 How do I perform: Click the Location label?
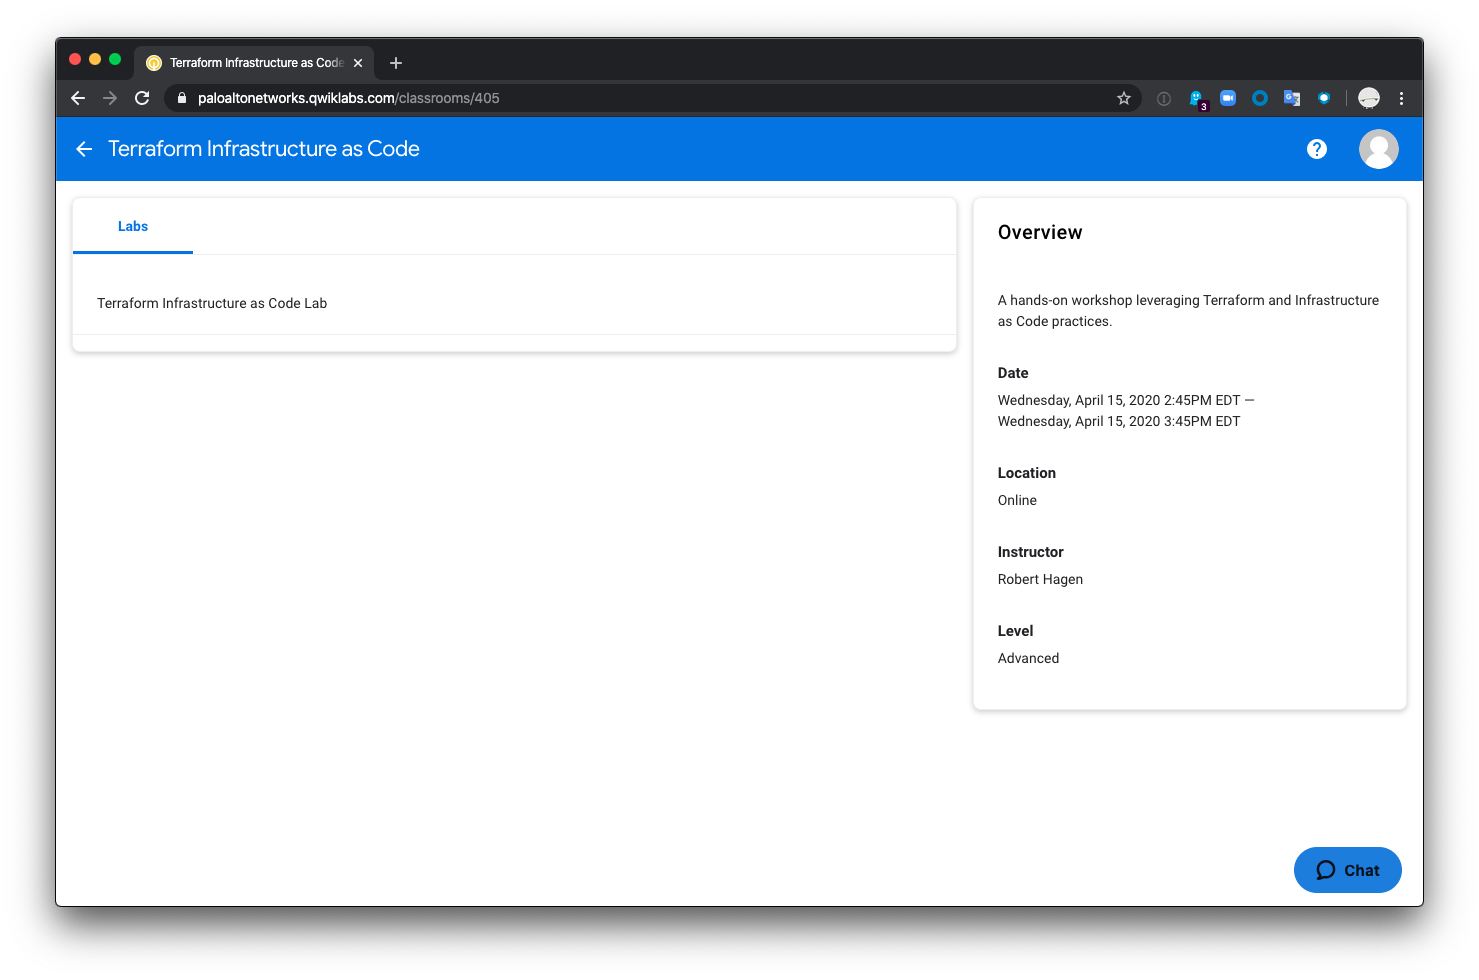point(1027,473)
